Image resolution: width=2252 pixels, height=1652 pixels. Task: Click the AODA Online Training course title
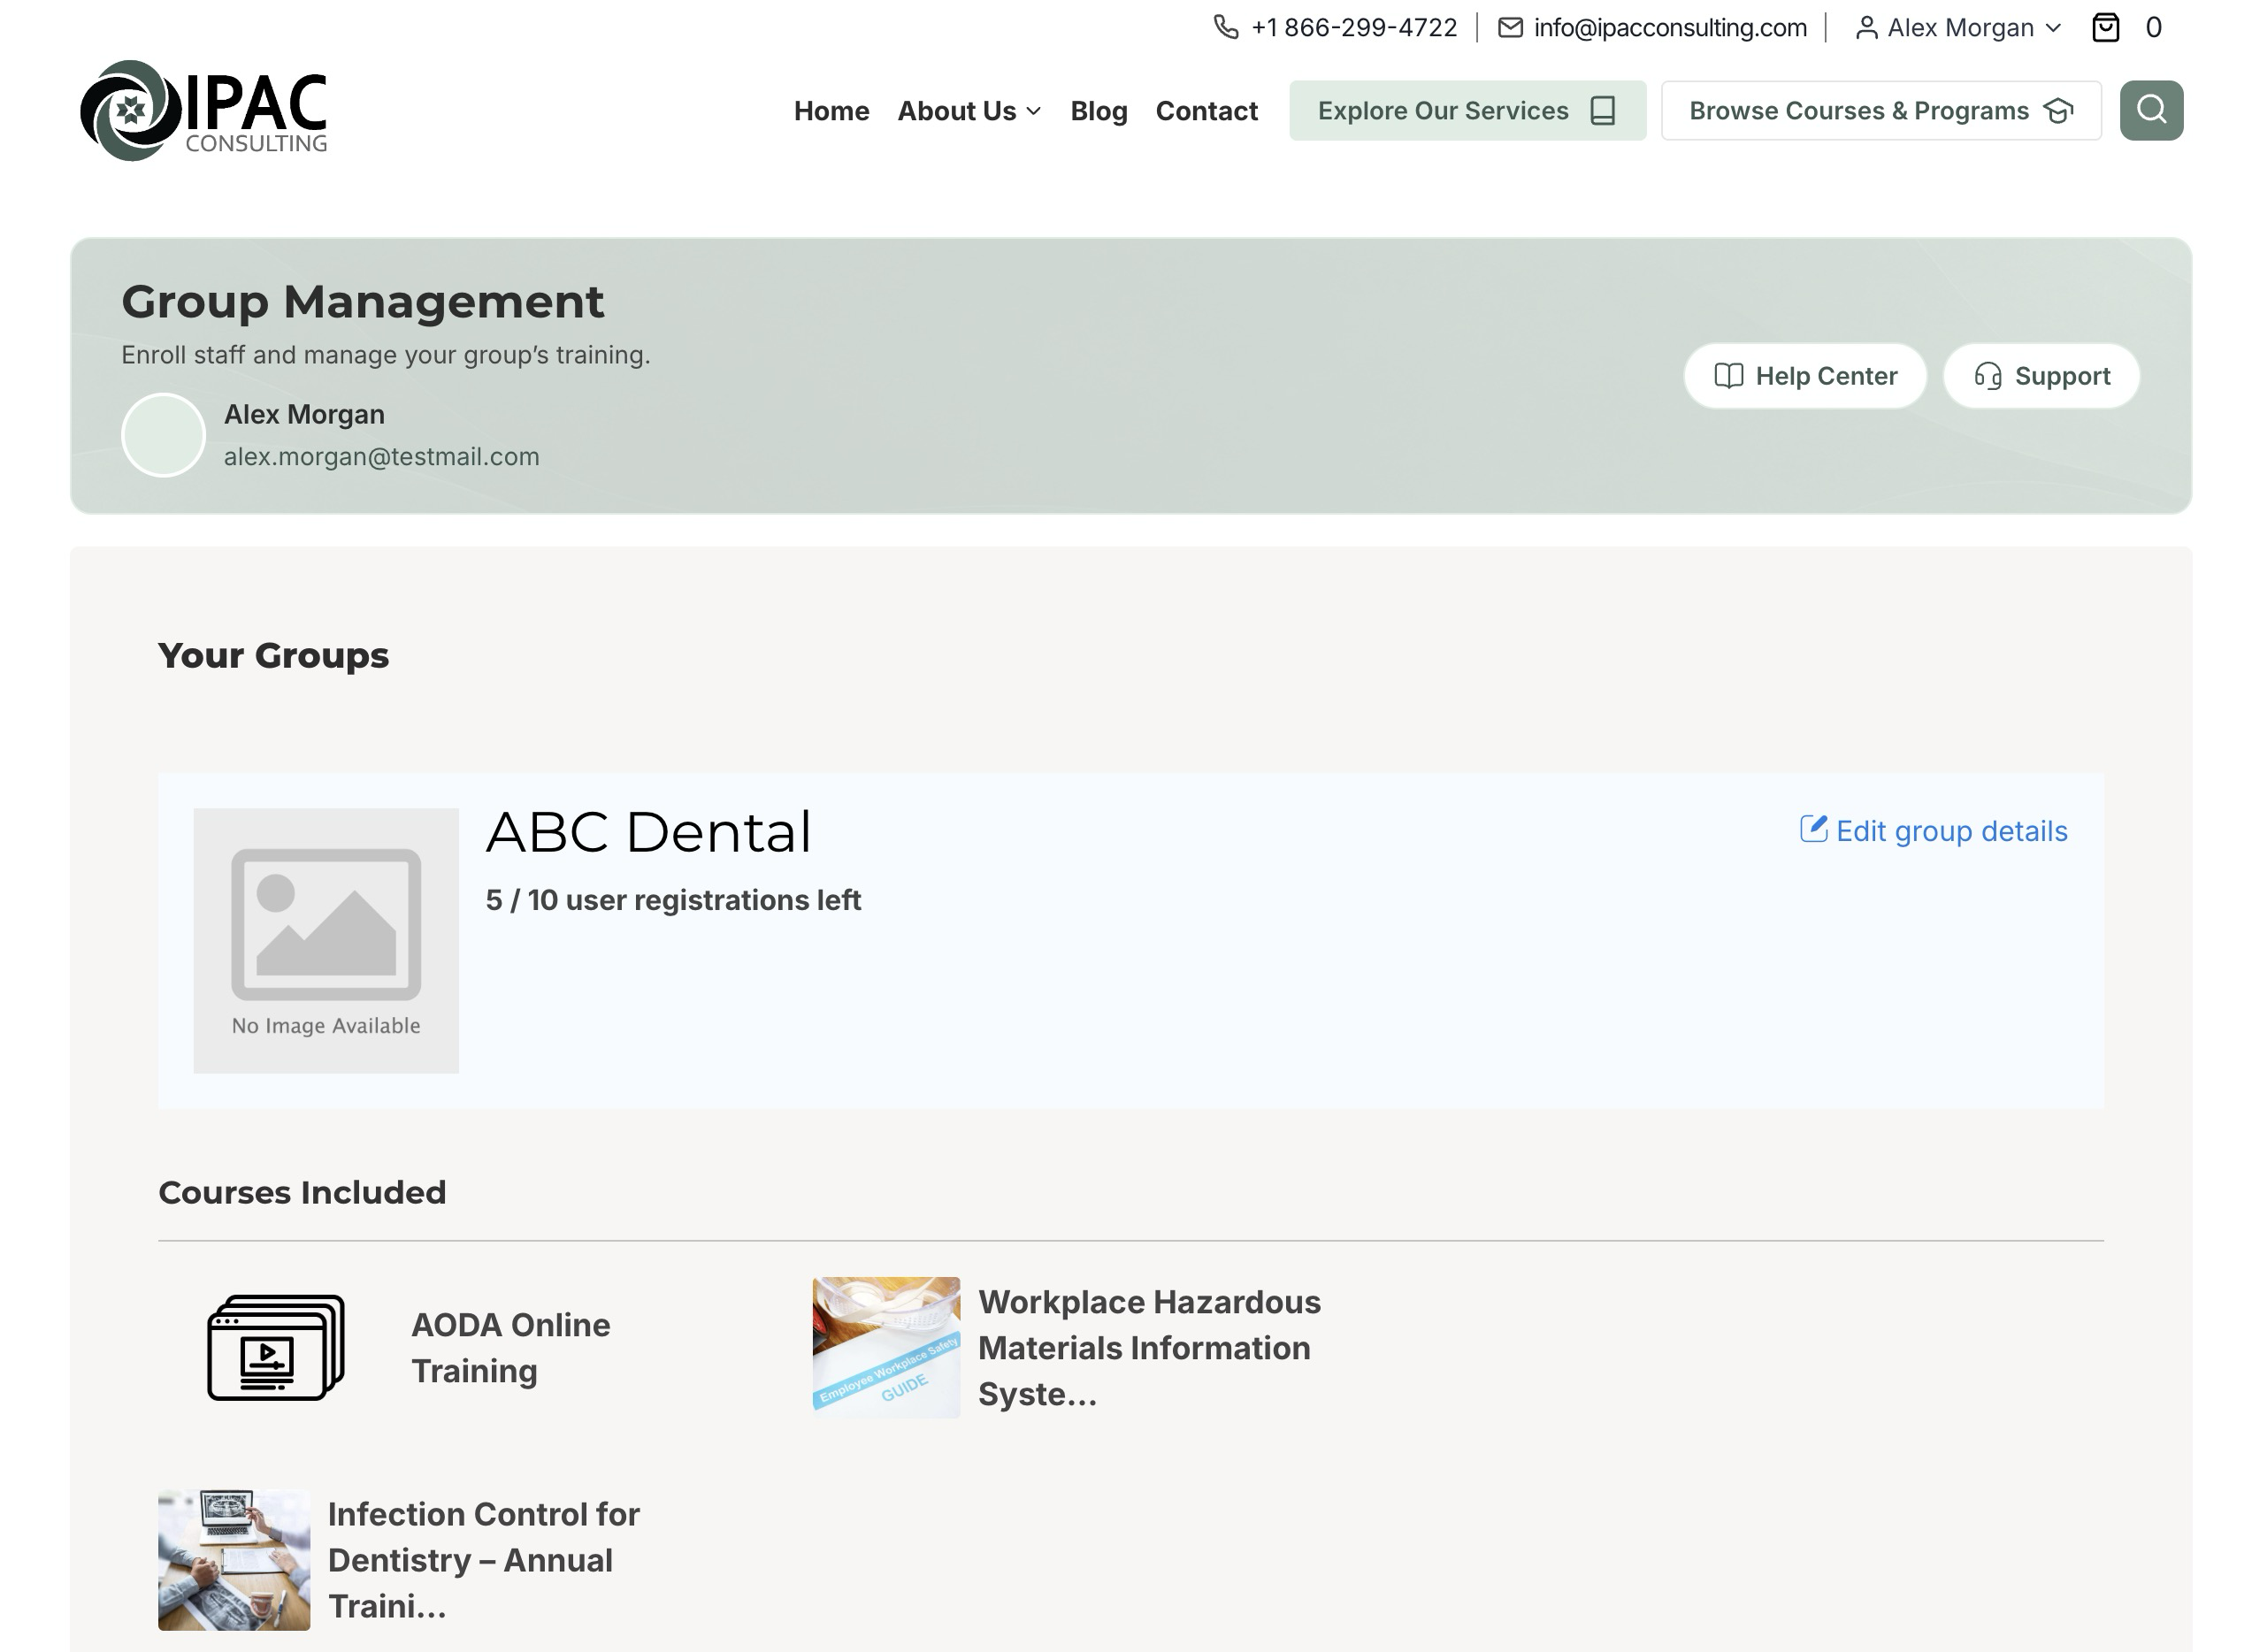pos(510,1347)
